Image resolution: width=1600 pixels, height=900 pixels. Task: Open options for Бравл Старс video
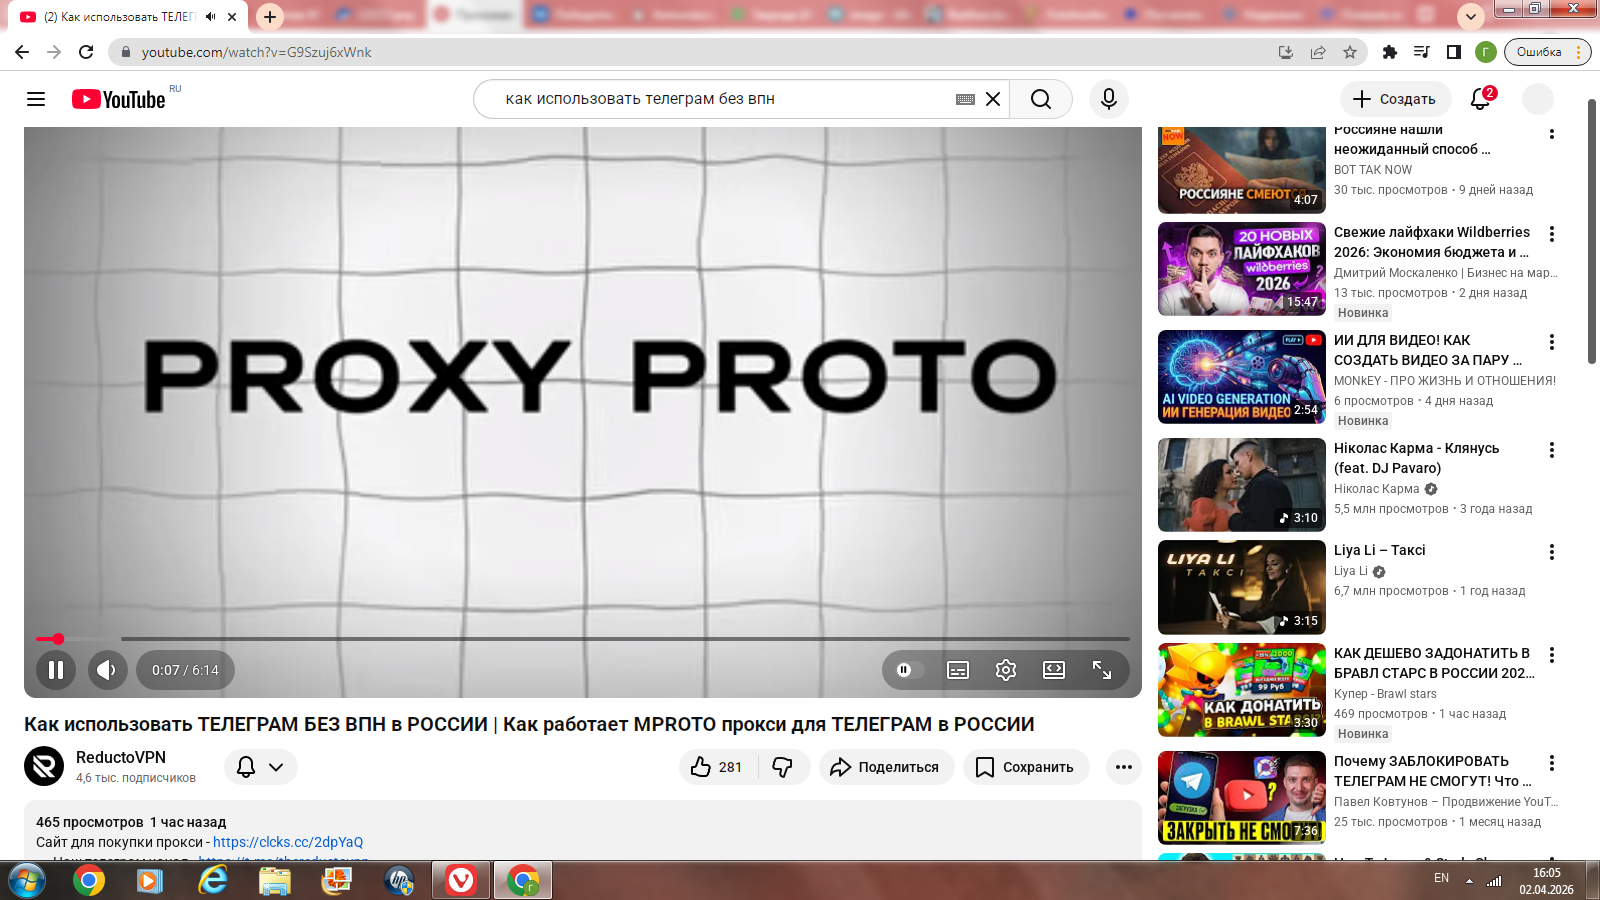pos(1552,655)
